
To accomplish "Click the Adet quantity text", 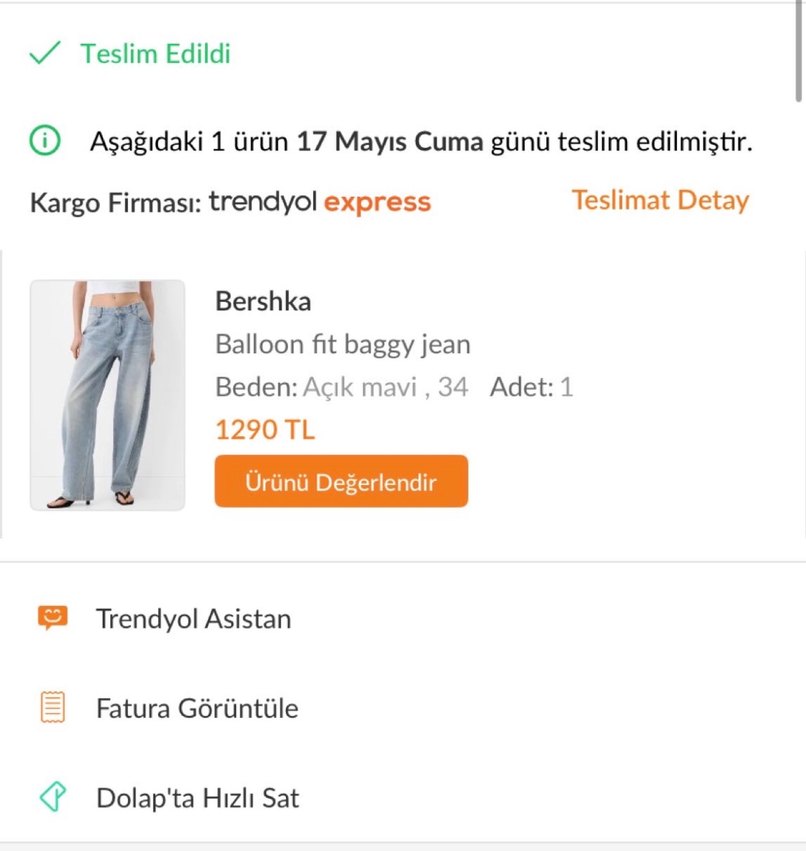I will (531, 387).
